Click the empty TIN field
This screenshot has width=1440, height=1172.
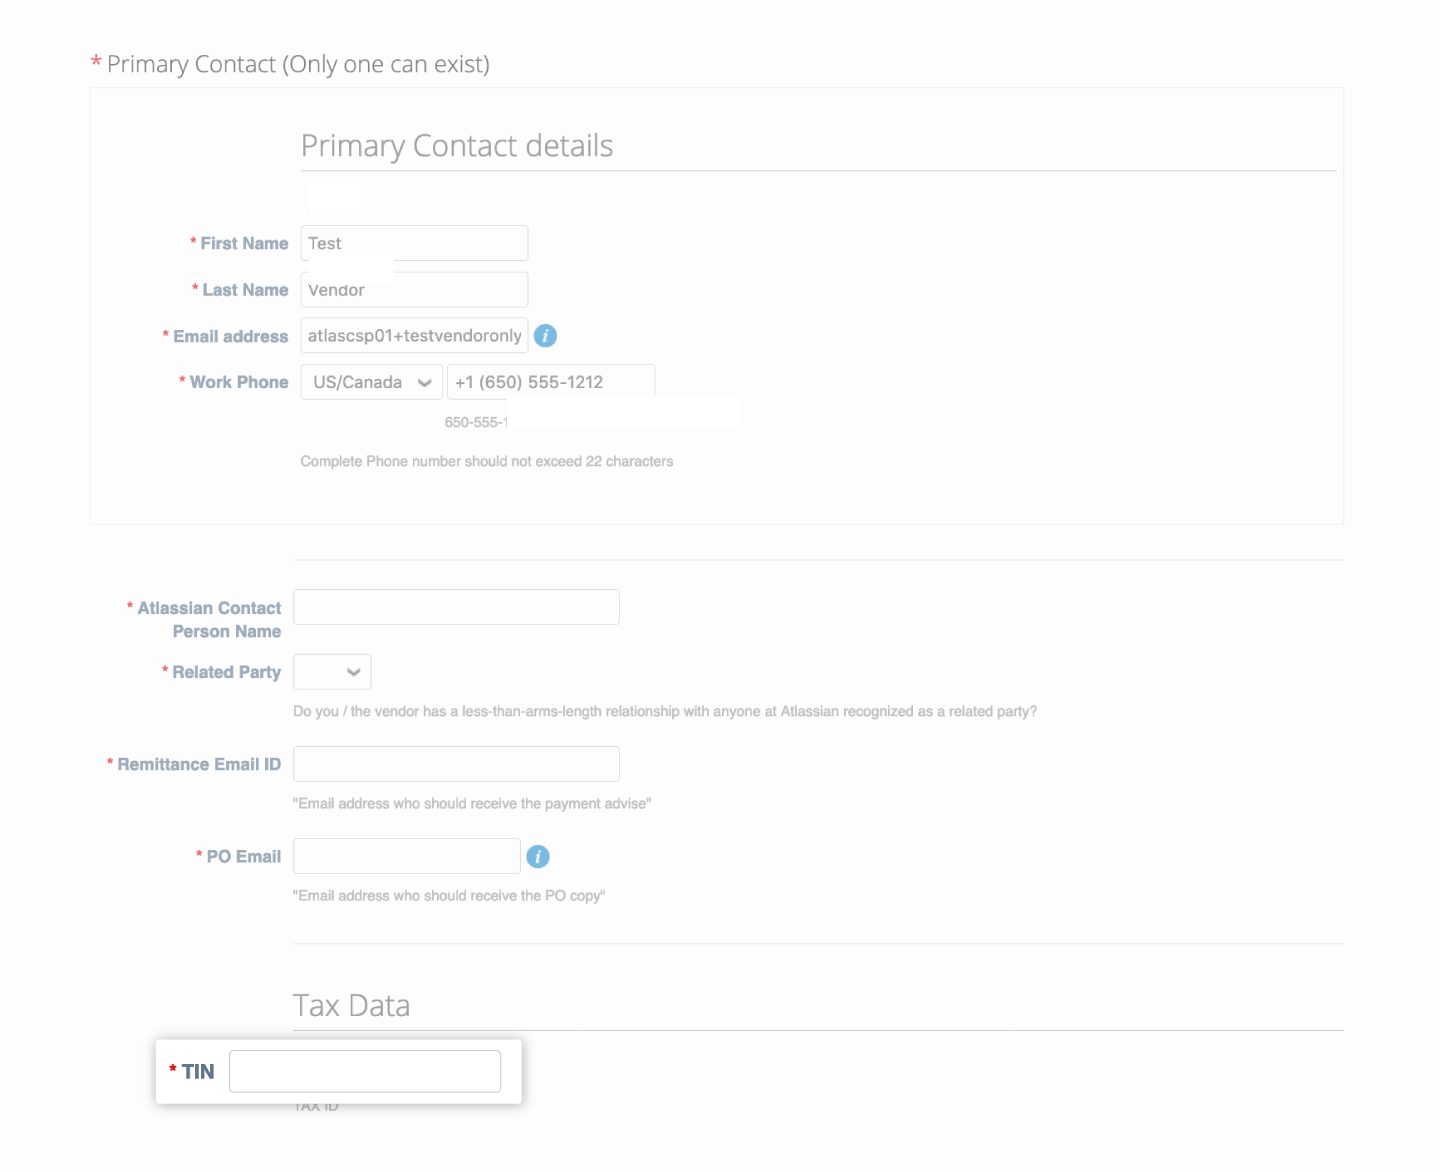point(364,1070)
